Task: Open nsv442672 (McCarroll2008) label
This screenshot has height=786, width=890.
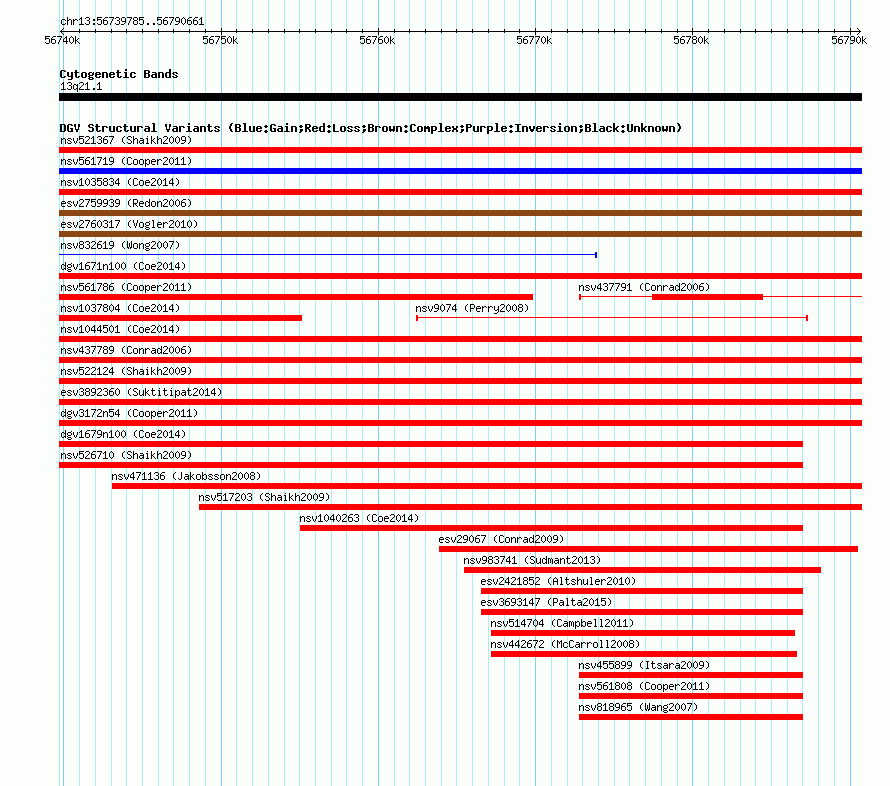Action: tap(565, 644)
